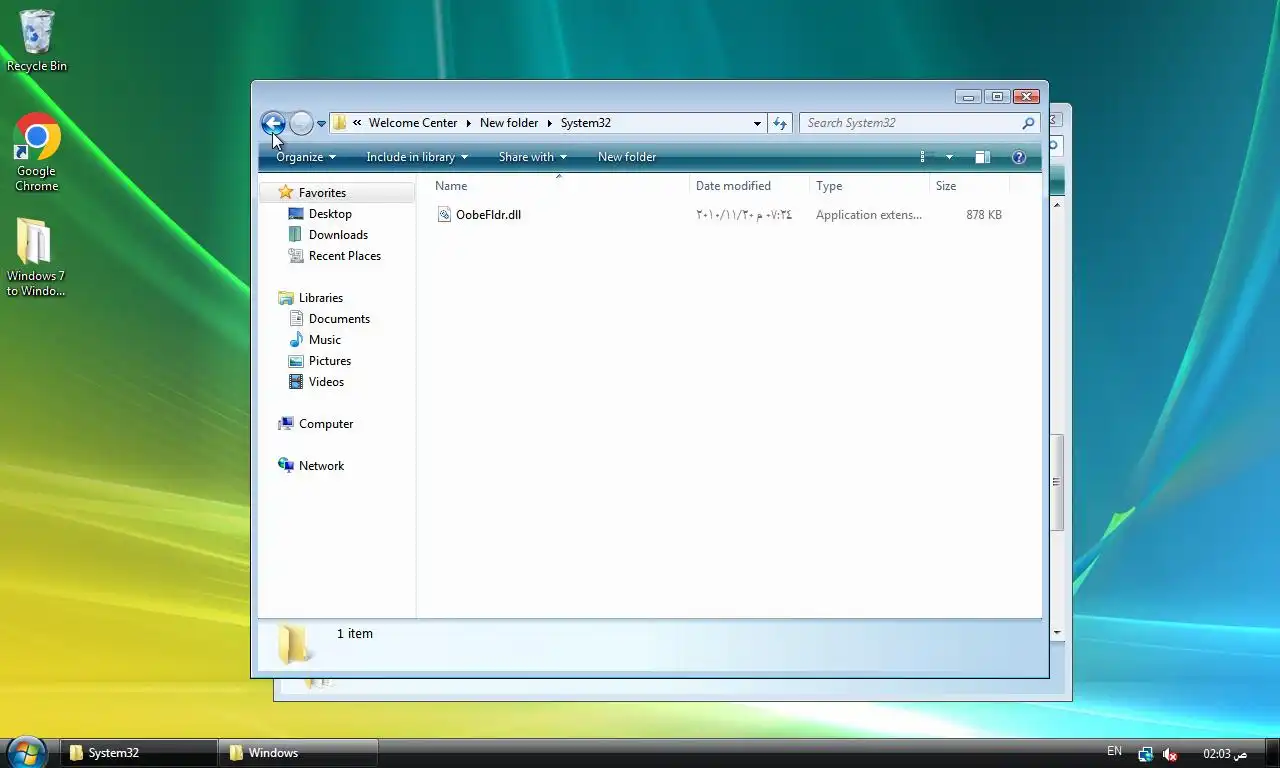Sort by Date modified column header

pos(749,186)
